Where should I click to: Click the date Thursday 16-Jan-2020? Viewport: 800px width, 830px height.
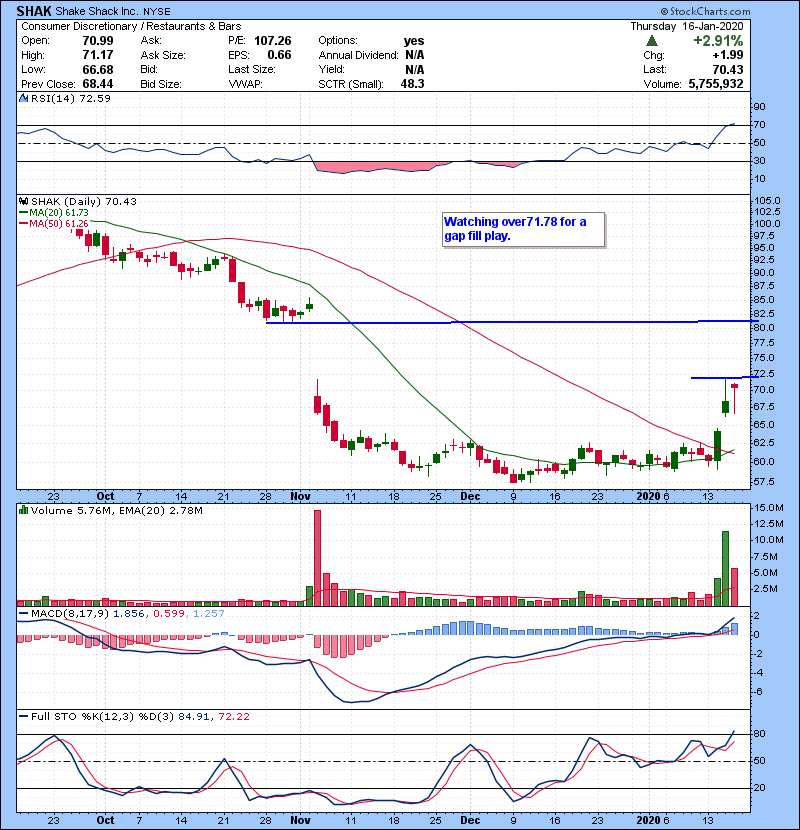[687, 26]
